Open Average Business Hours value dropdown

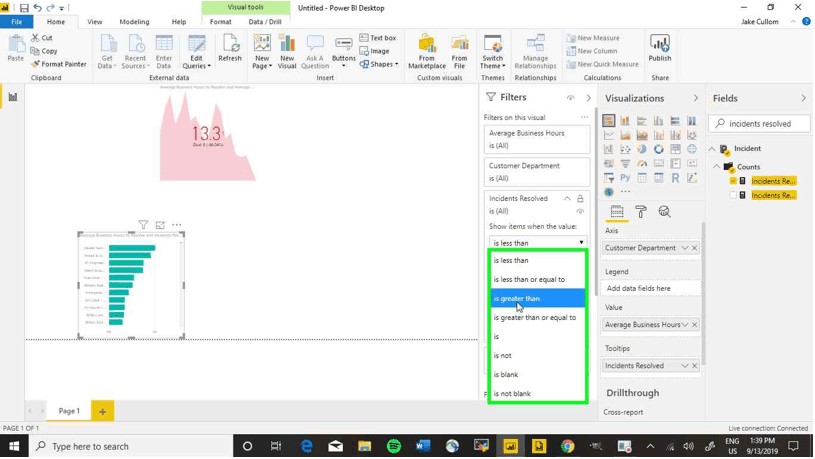coord(685,325)
